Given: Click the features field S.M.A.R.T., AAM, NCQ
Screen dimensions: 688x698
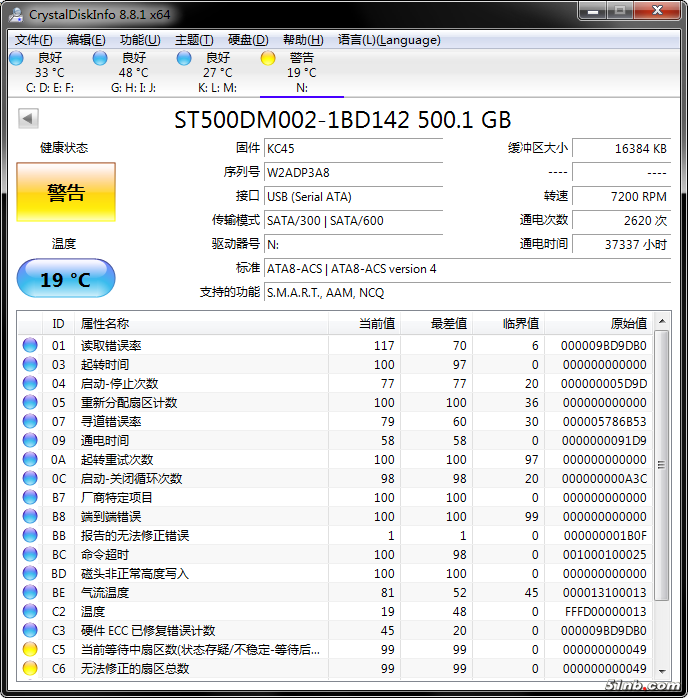Looking at the screenshot, I should coord(467,292).
